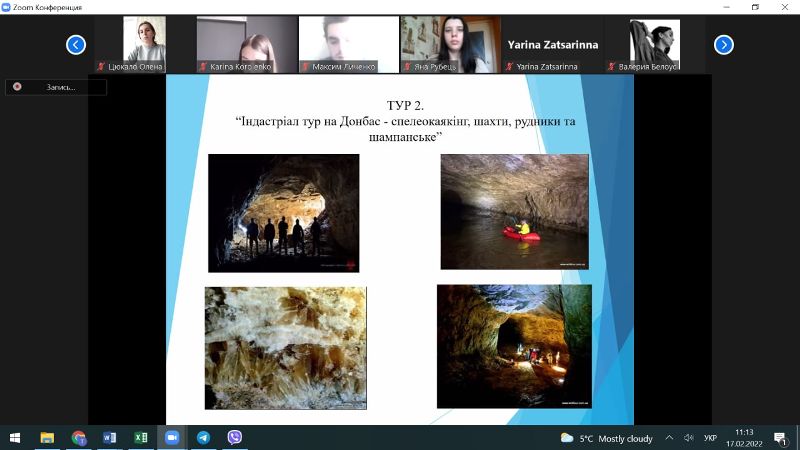
Task: Open Google Chrome from the taskbar
Action: (79, 438)
